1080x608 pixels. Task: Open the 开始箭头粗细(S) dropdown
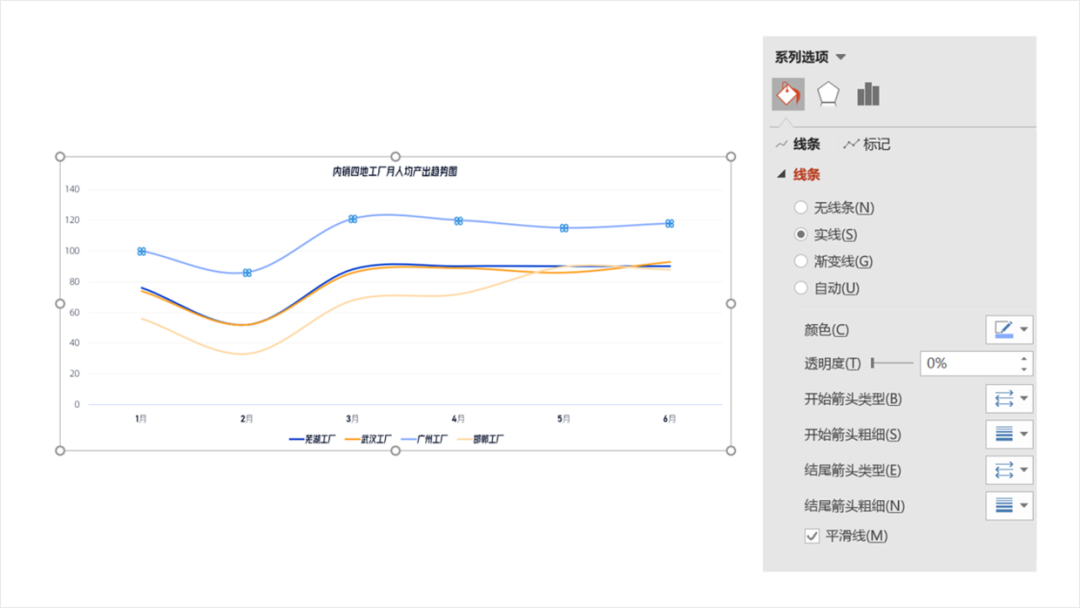(x=1009, y=434)
